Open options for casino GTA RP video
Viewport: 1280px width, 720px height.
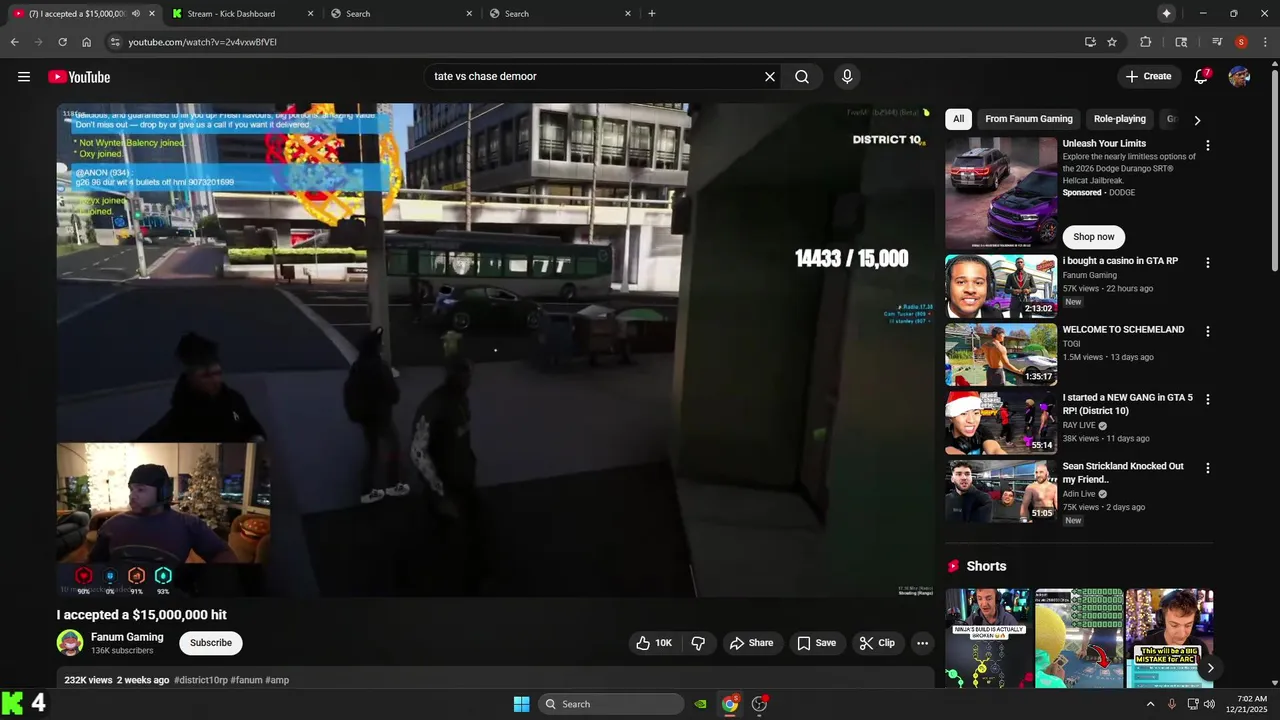pyautogui.click(x=1207, y=263)
